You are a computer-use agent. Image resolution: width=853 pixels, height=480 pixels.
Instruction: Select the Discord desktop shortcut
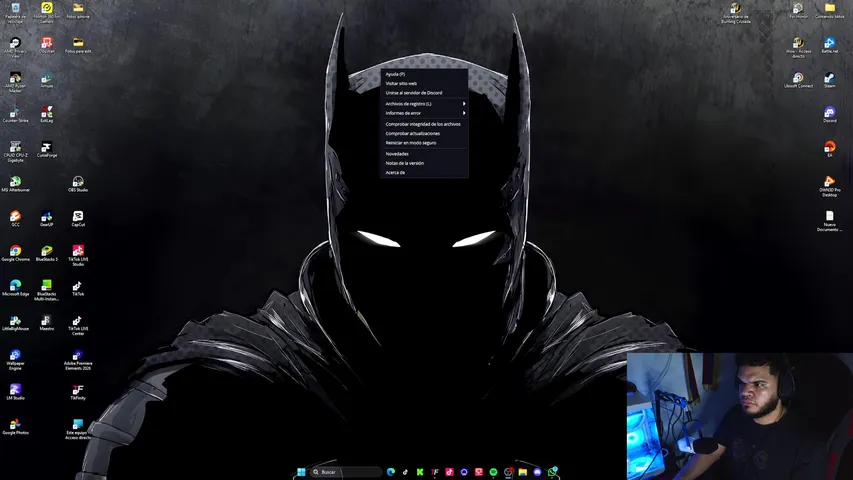[830, 115]
